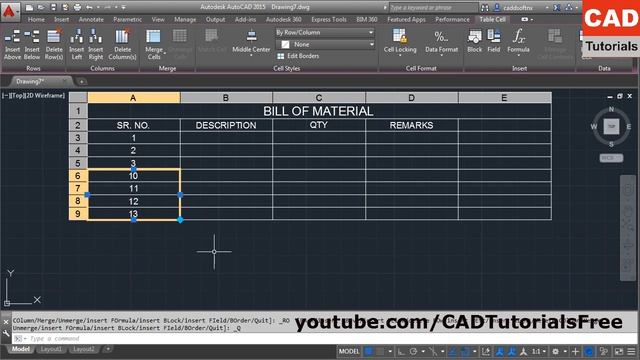This screenshot has height=360, width=640.
Task: Toggle the grid display in status bar
Action: (x=369, y=351)
